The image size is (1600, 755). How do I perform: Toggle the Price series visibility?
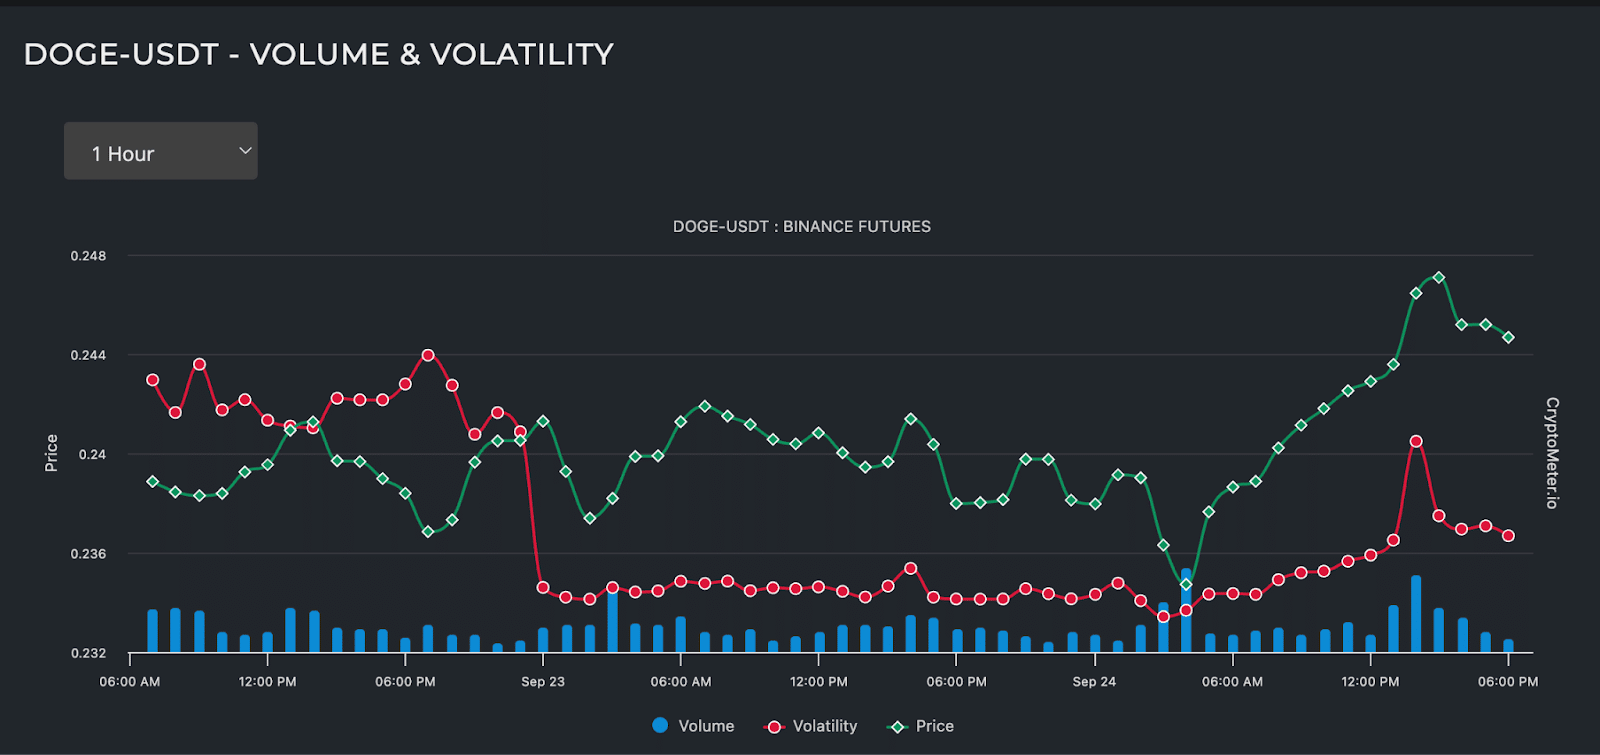[x=922, y=725]
